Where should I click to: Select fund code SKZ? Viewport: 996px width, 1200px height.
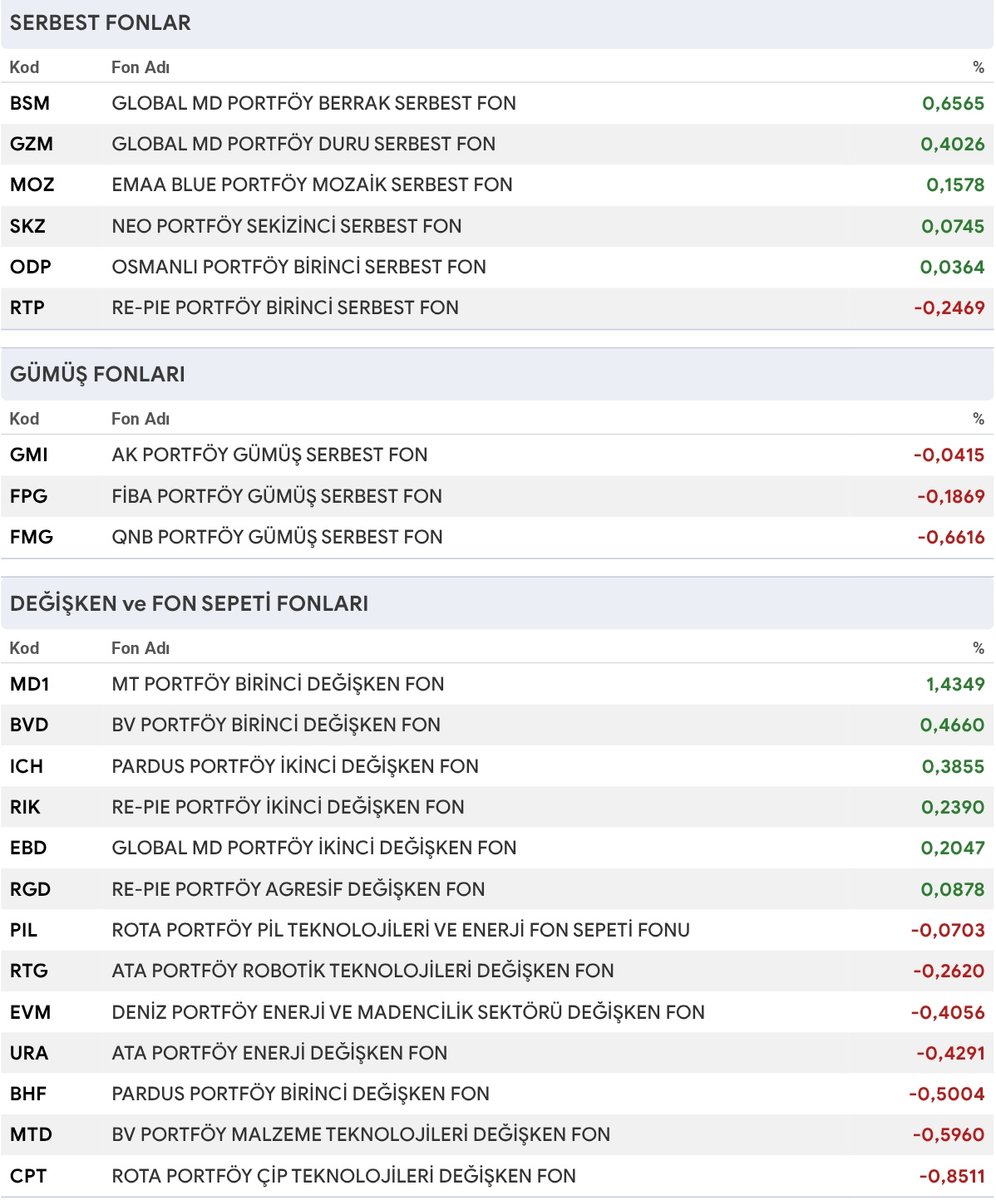coord(29,226)
